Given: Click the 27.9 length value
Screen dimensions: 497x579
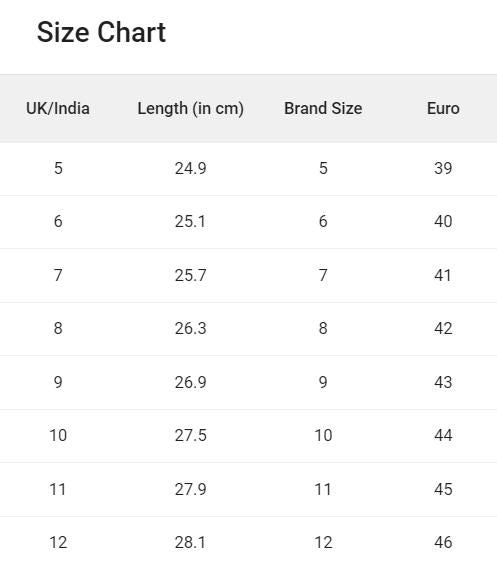Looking at the screenshot, I should pos(191,489).
